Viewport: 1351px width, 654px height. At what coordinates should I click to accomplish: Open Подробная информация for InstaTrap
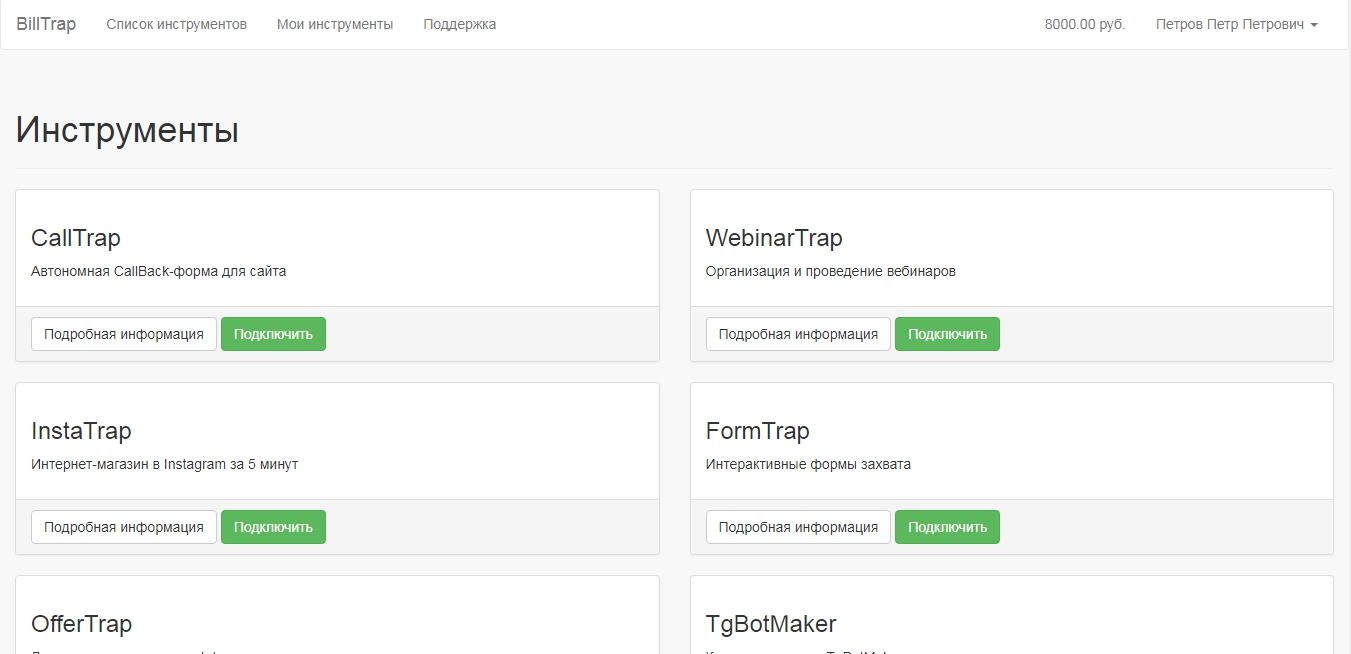click(124, 527)
